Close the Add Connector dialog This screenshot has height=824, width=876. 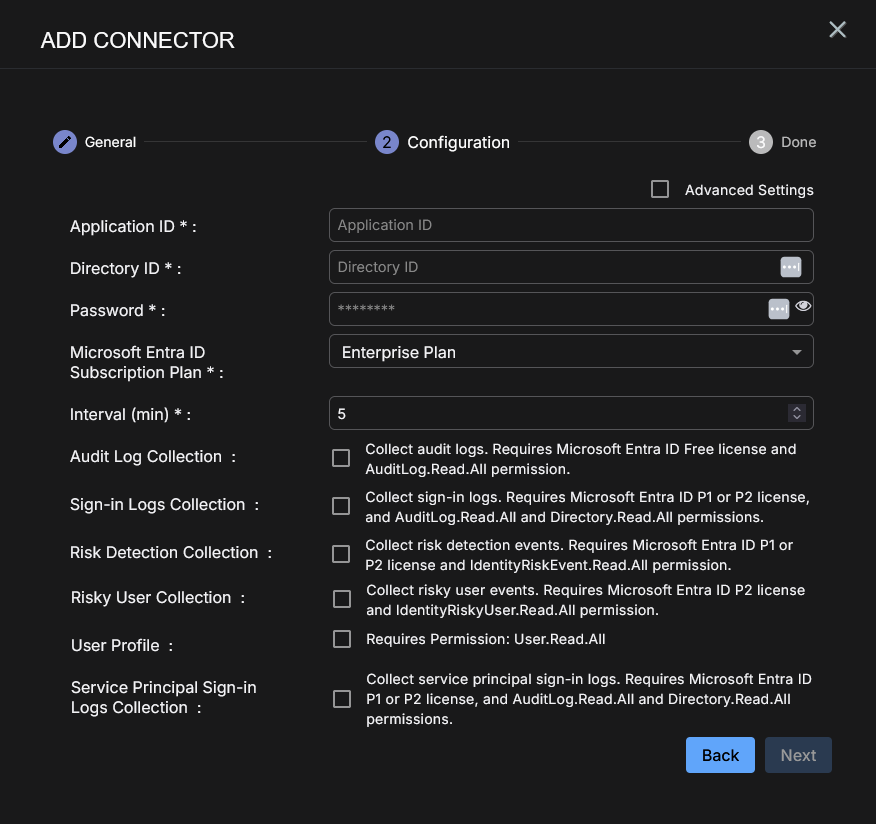[x=838, y=30]
